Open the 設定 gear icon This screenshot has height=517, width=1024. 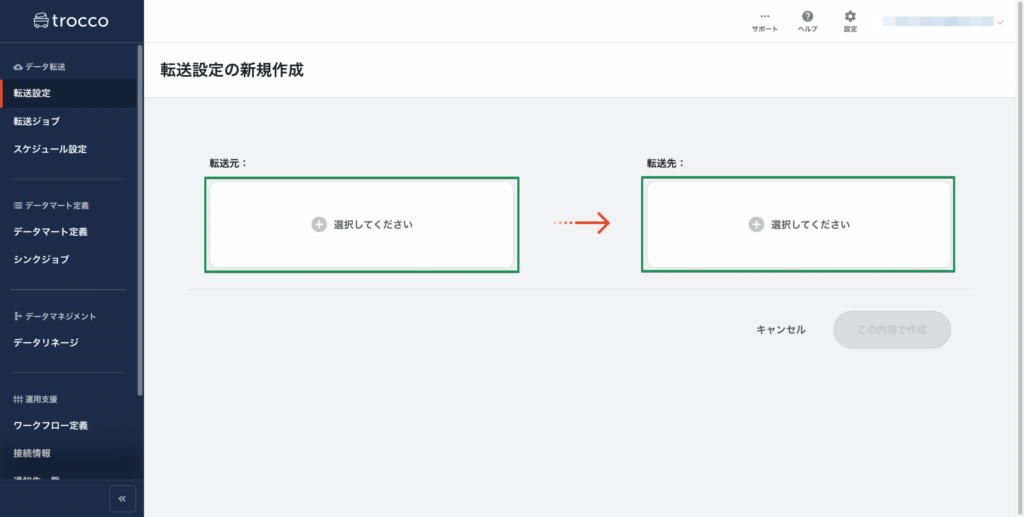point(850,17)
